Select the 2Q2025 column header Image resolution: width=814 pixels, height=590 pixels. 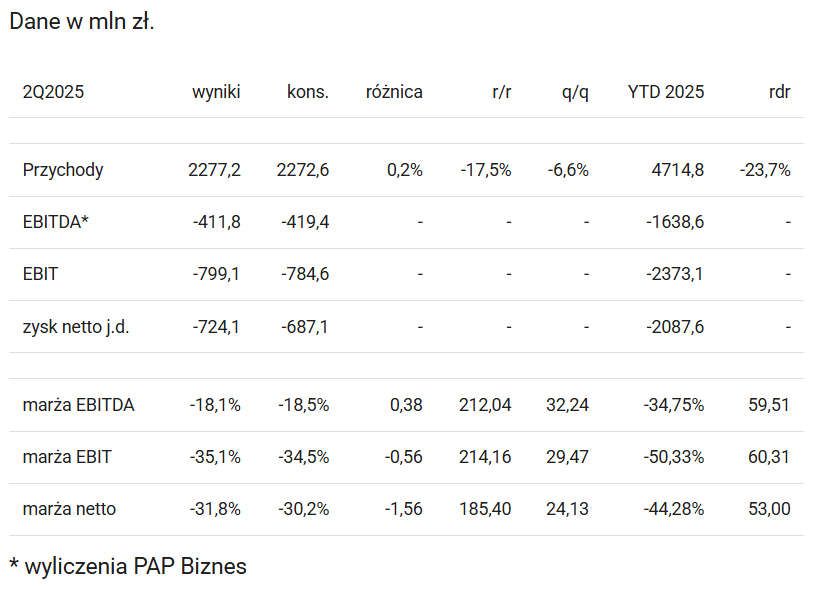coord(53,92)
